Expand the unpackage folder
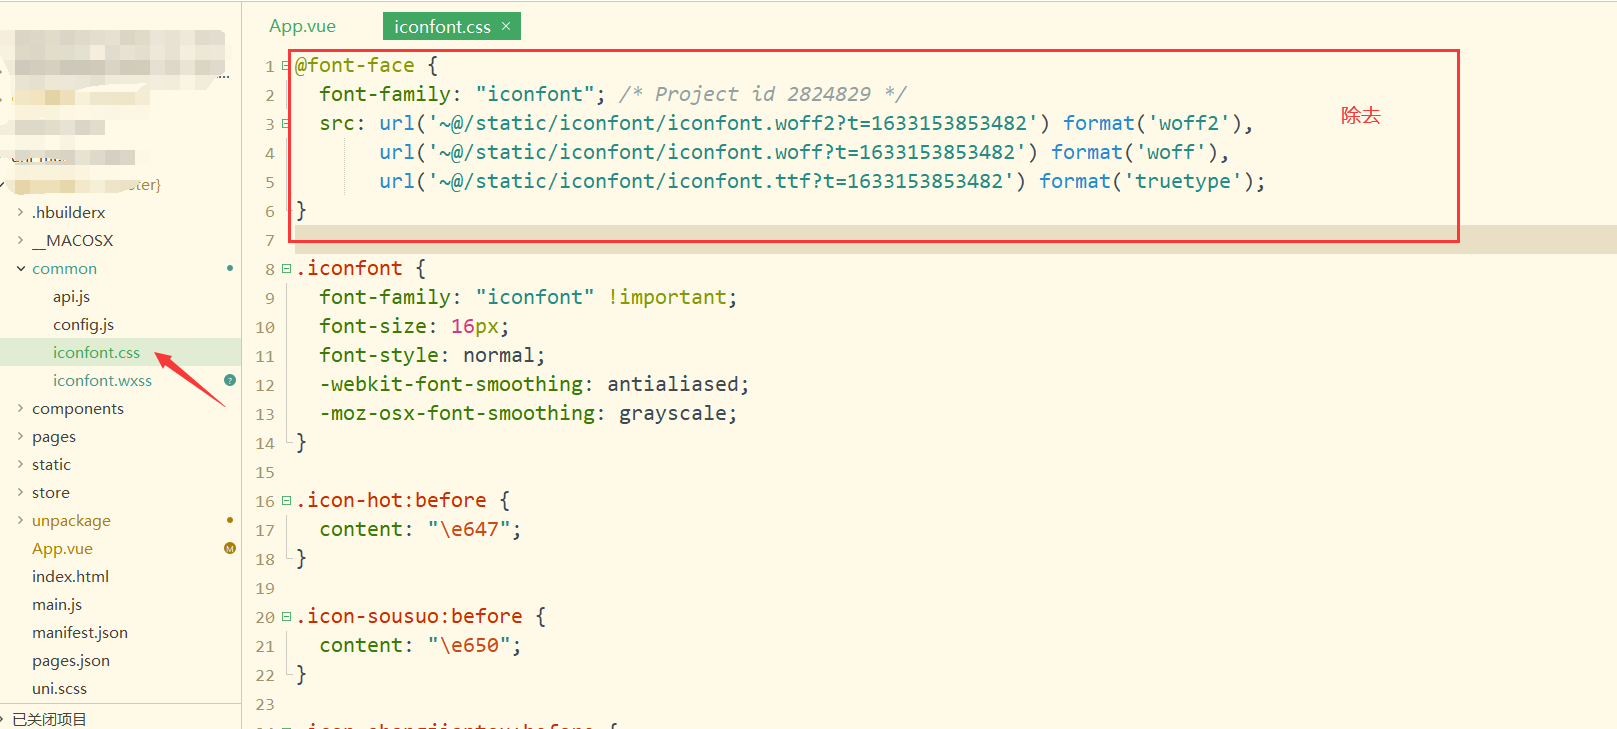1617x729 pixels. 20,520
